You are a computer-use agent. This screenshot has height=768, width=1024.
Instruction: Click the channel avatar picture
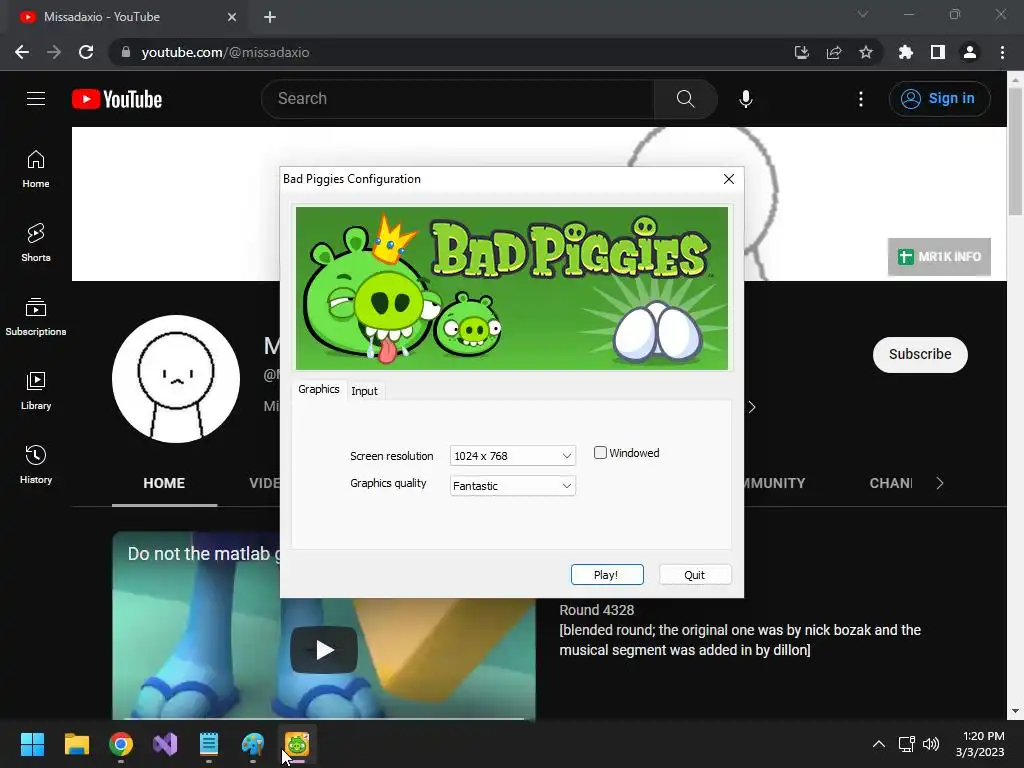[x=176, y=379]
